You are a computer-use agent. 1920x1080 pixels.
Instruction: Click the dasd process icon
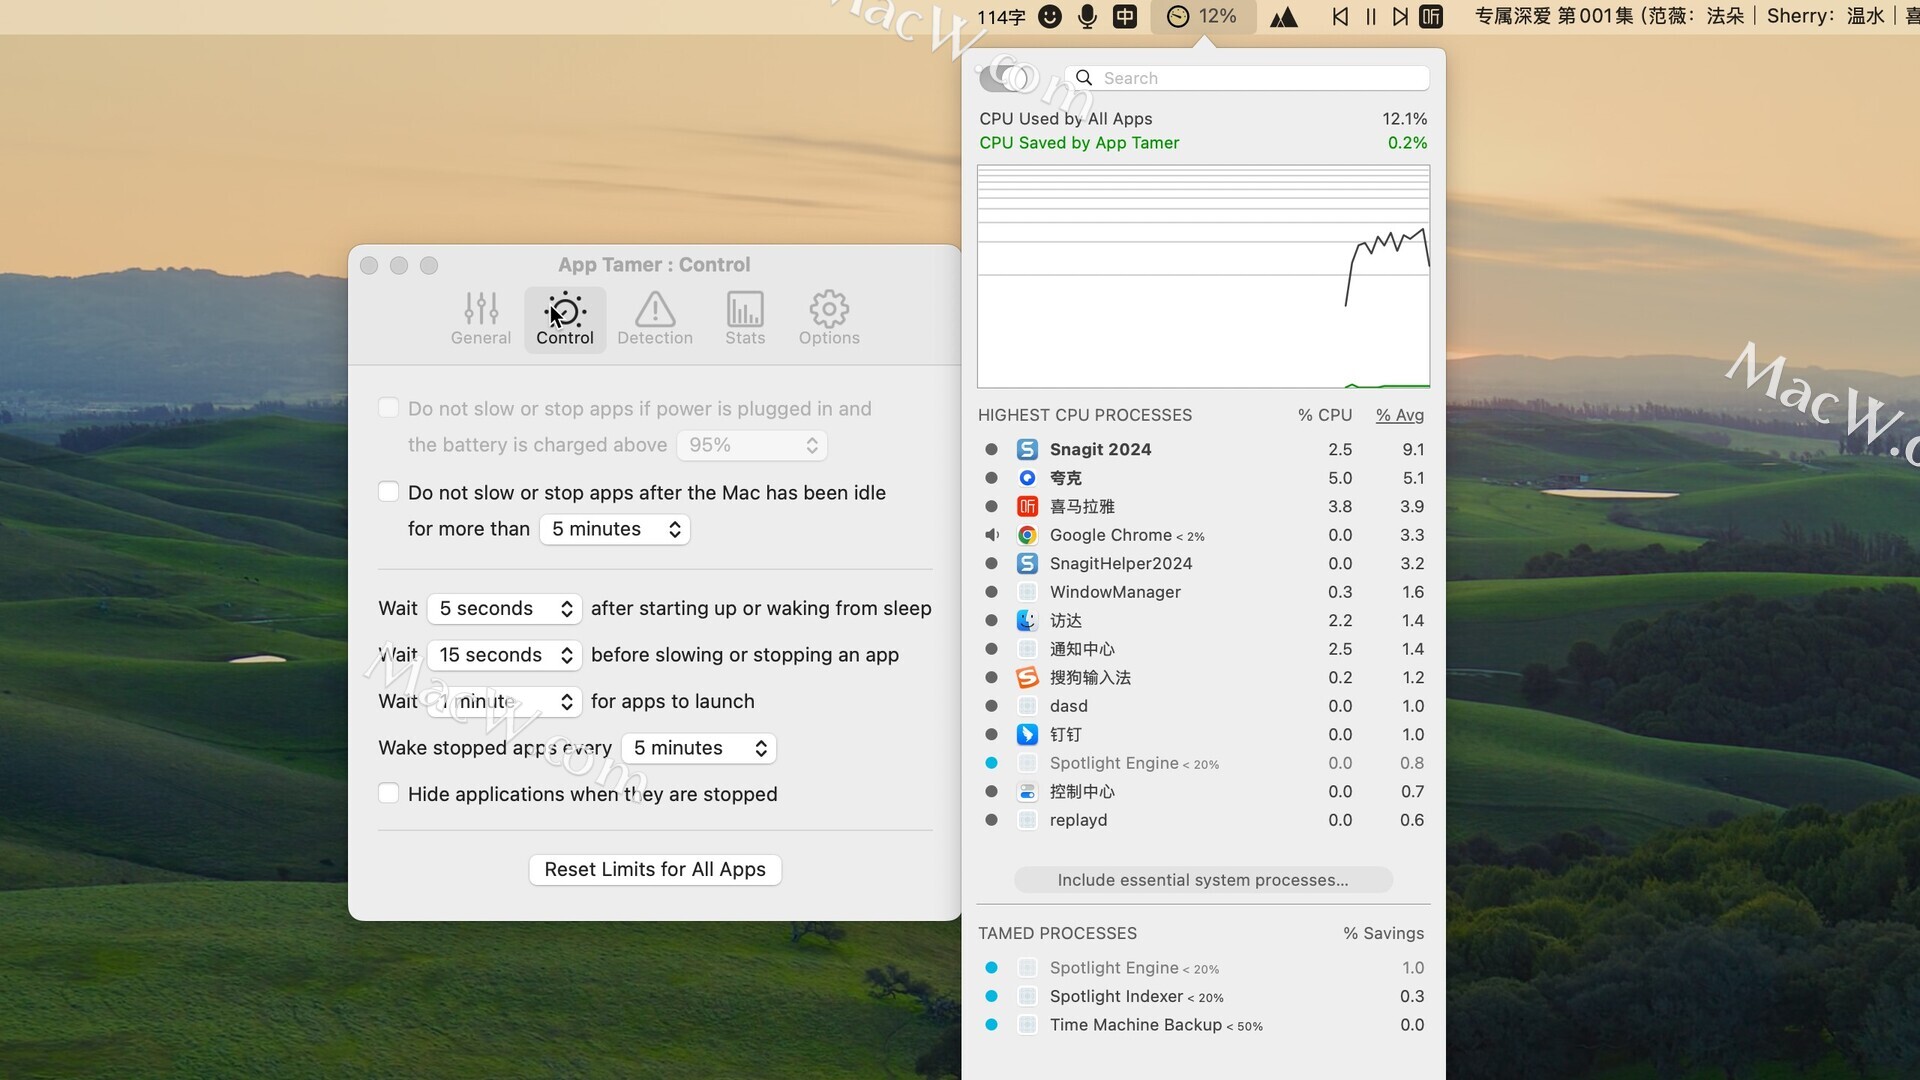(x=1027, y=706)
